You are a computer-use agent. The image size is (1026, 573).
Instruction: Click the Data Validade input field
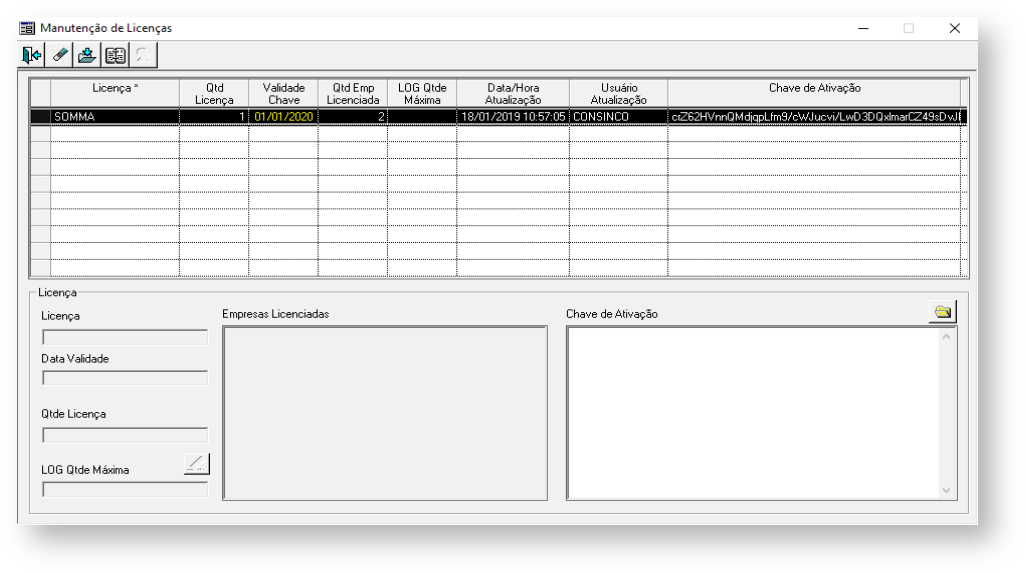[125, 377]
